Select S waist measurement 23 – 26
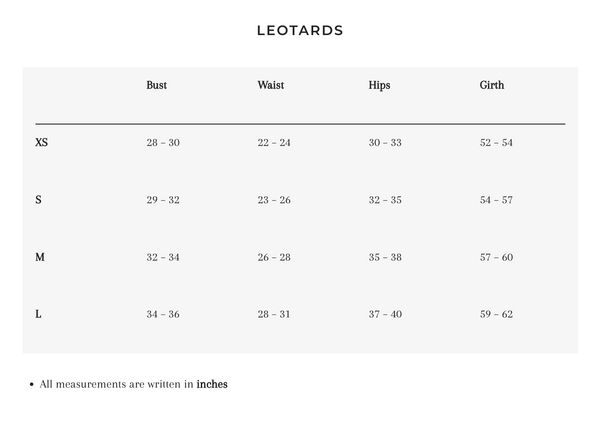The height and width of the screenshot is (421, 600). pos(274,200)
